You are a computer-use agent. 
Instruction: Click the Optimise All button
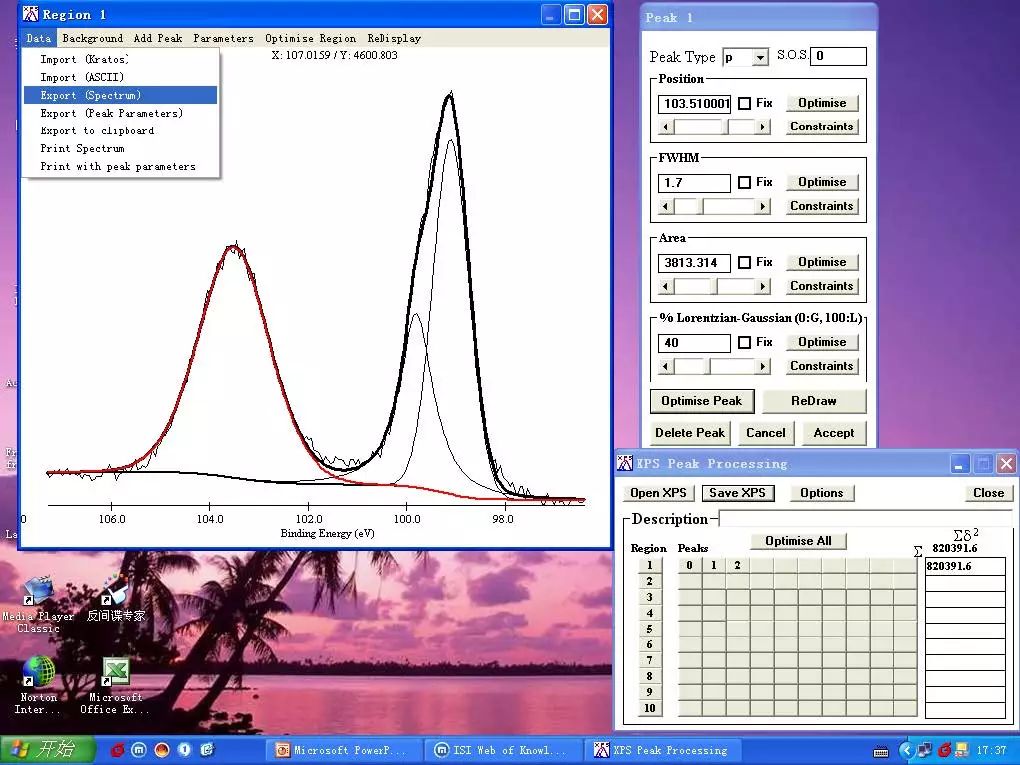click(x=798, y=541)
